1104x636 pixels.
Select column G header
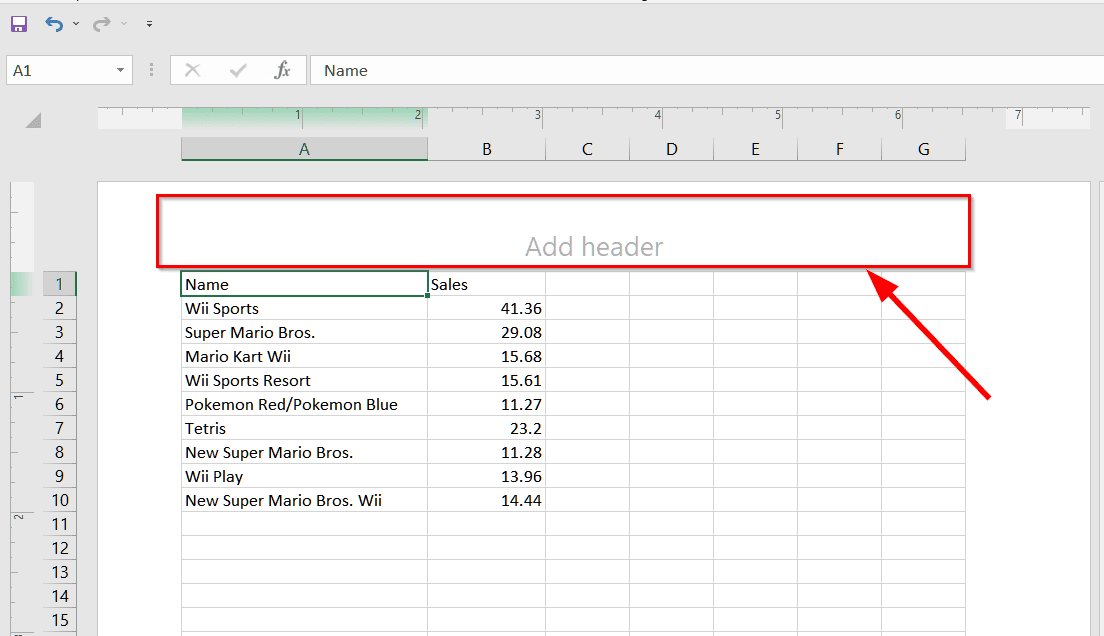923,149
